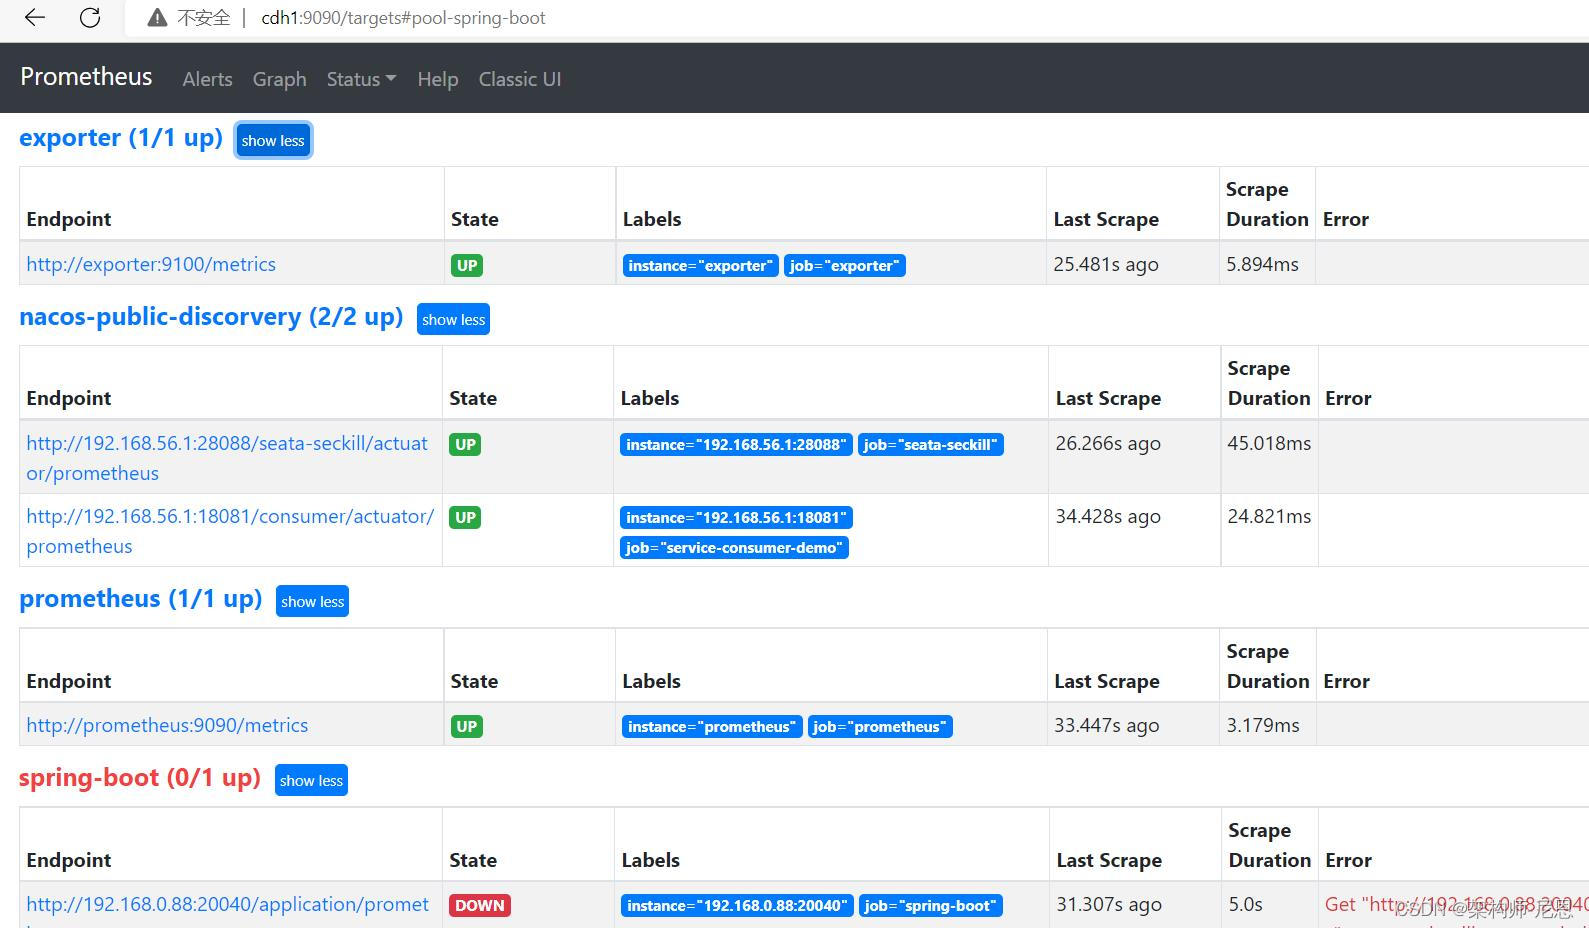Click the not-secure warning triangle icon

click(x=157, y=18)
